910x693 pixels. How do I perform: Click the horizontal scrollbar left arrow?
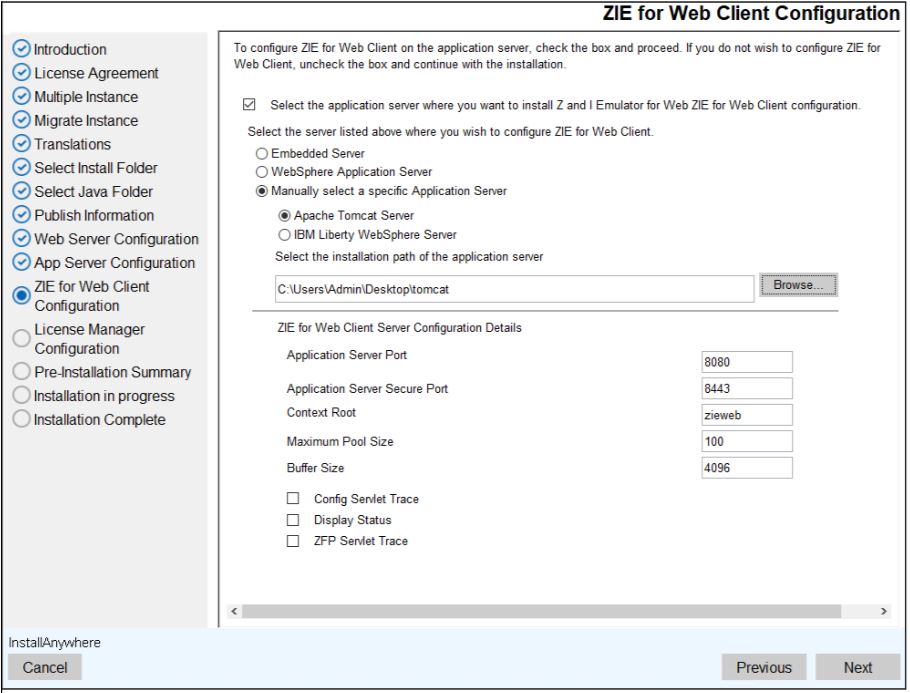point(234,611)
